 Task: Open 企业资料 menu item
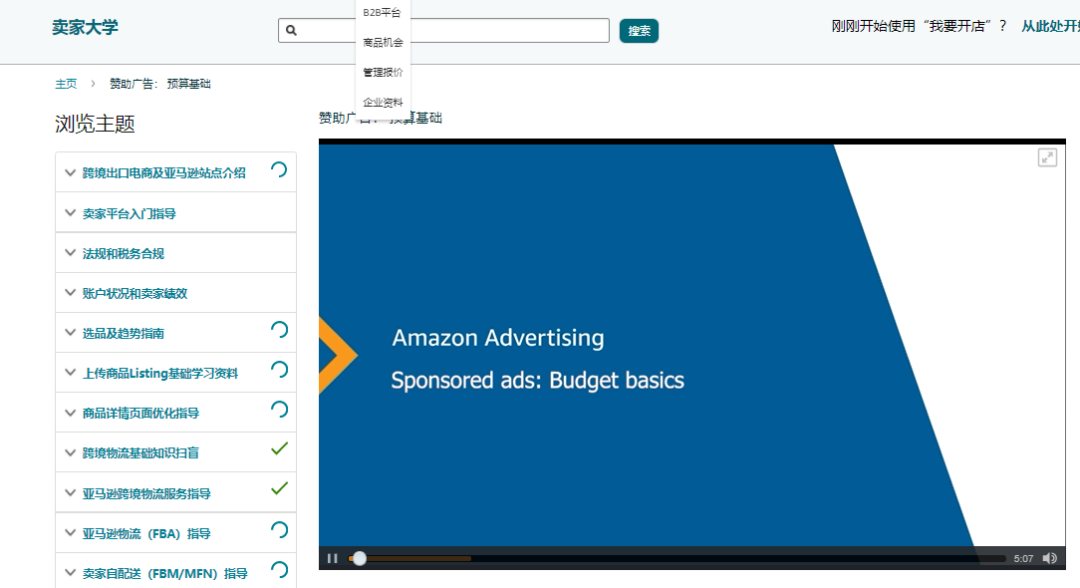[382, 103]
